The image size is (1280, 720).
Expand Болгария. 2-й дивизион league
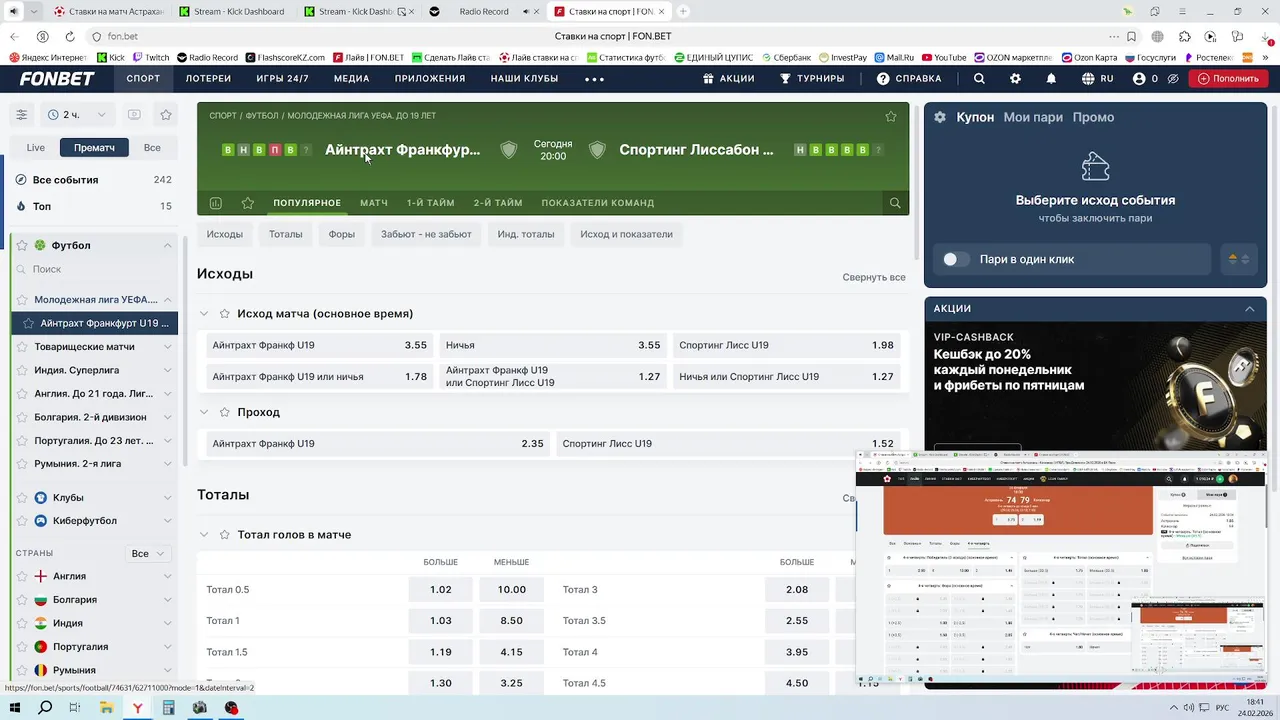pos(167,417)
